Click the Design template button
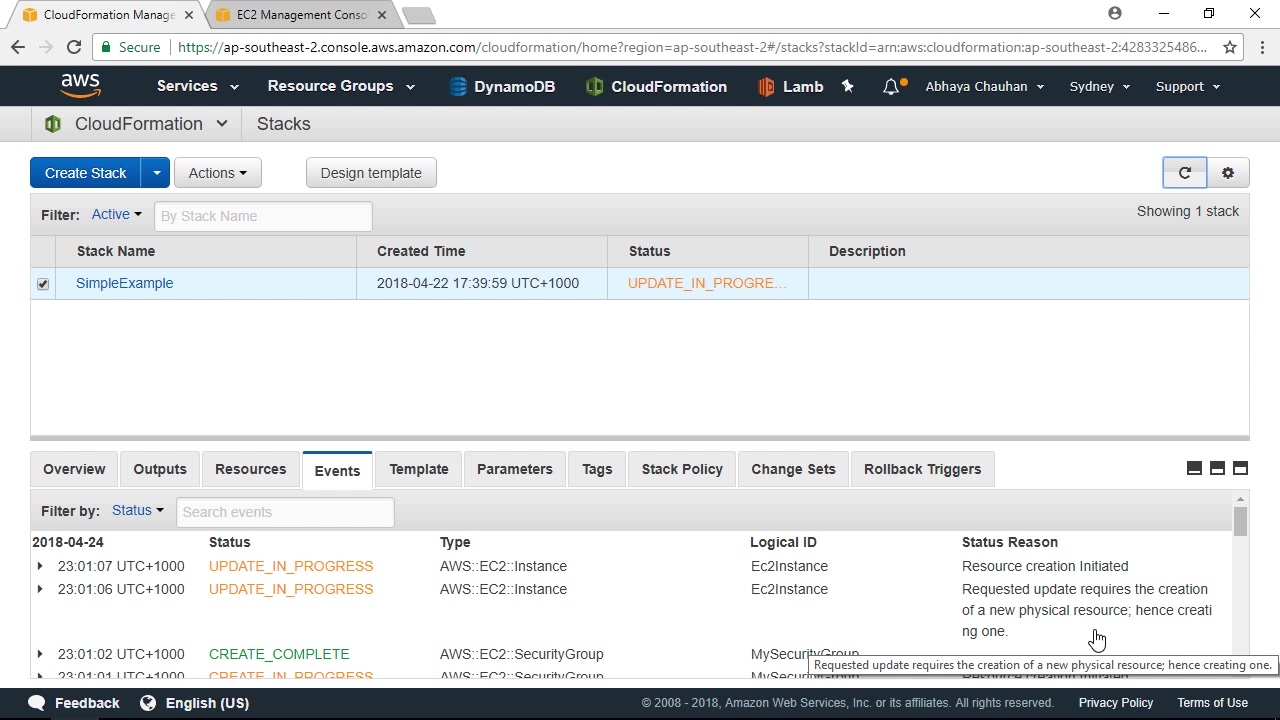The image size is (1280, 720). [371, 173]
